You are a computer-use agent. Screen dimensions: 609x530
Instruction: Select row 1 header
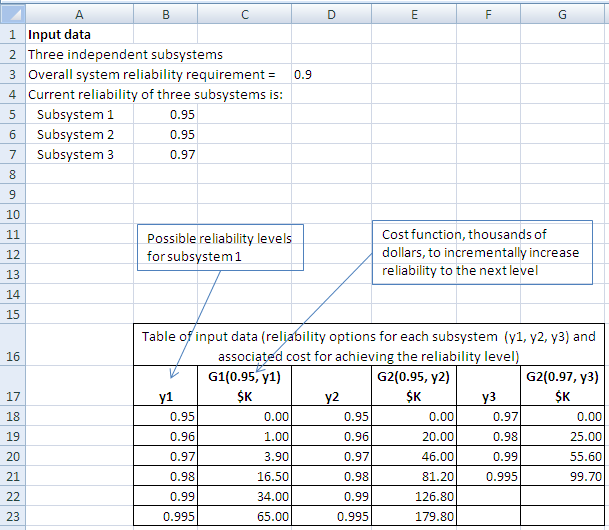13,34
